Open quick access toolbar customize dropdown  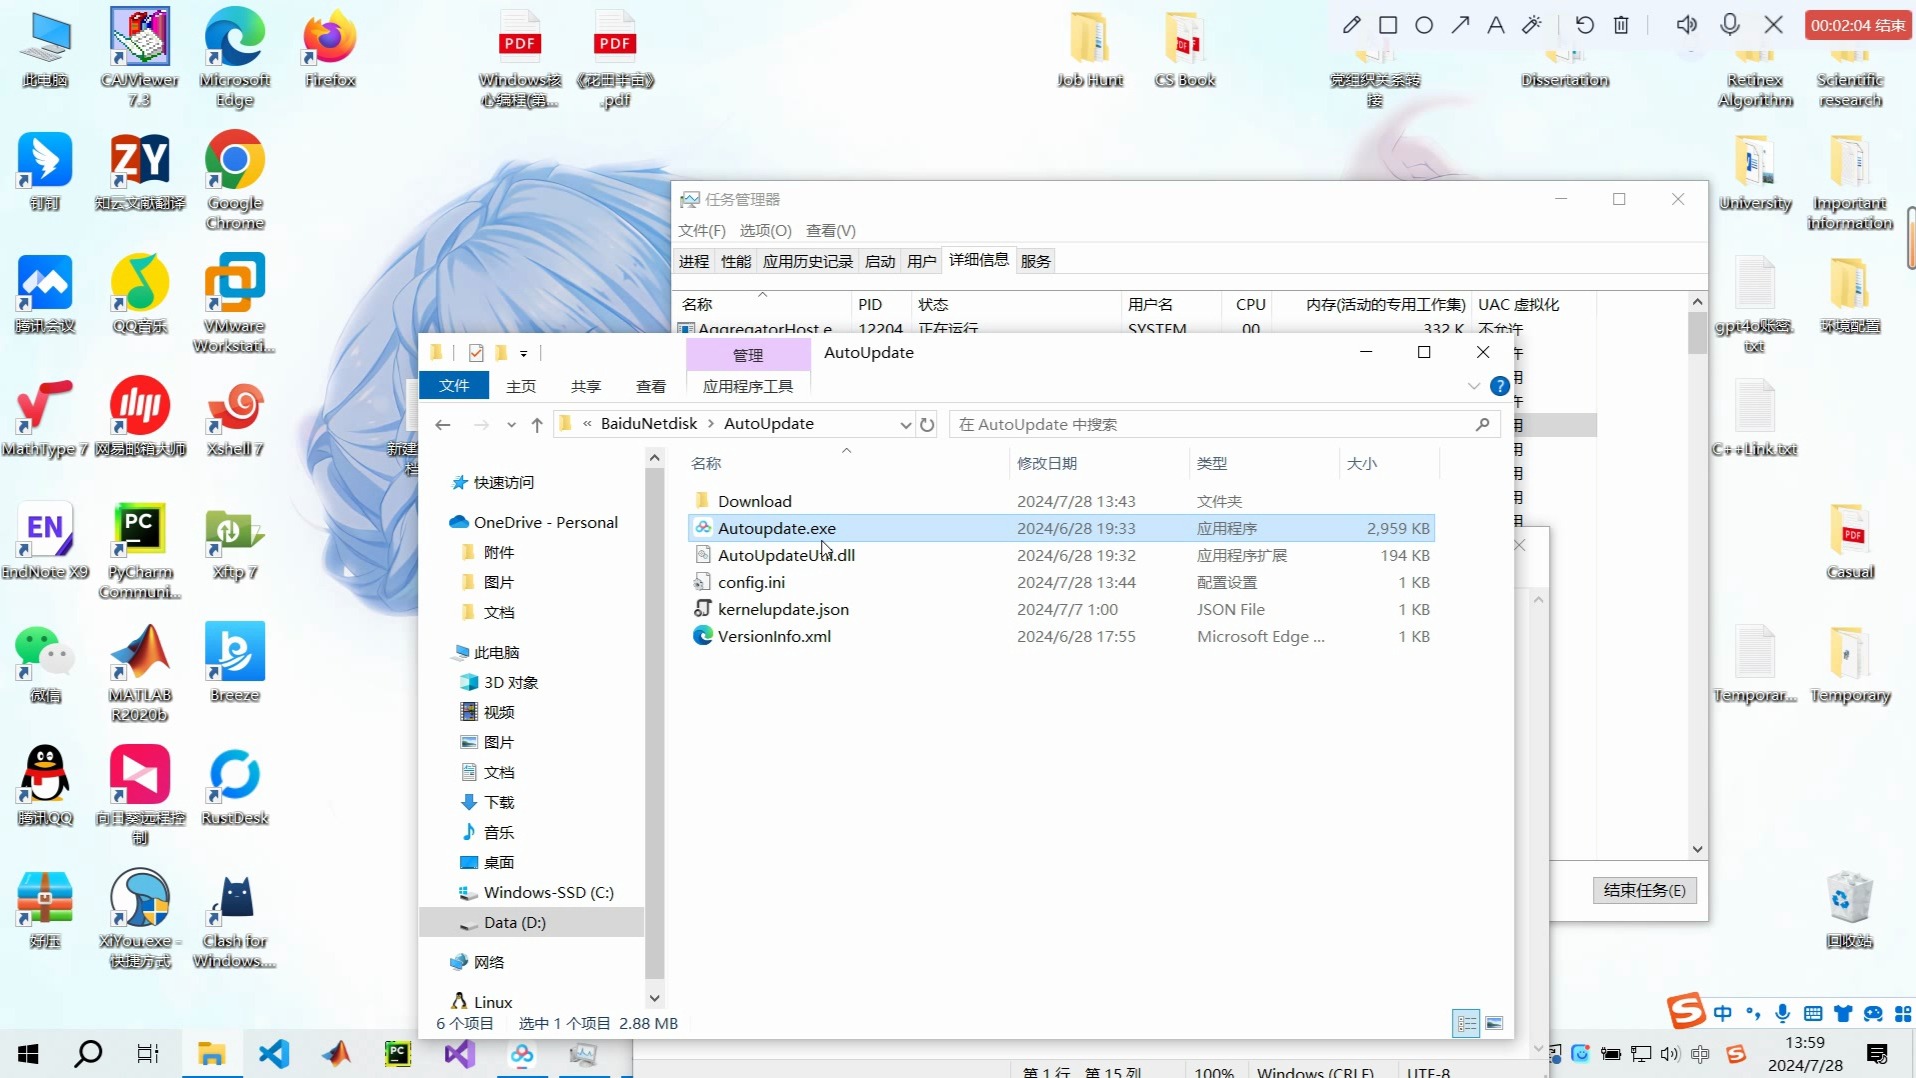(x=523, y=353)
